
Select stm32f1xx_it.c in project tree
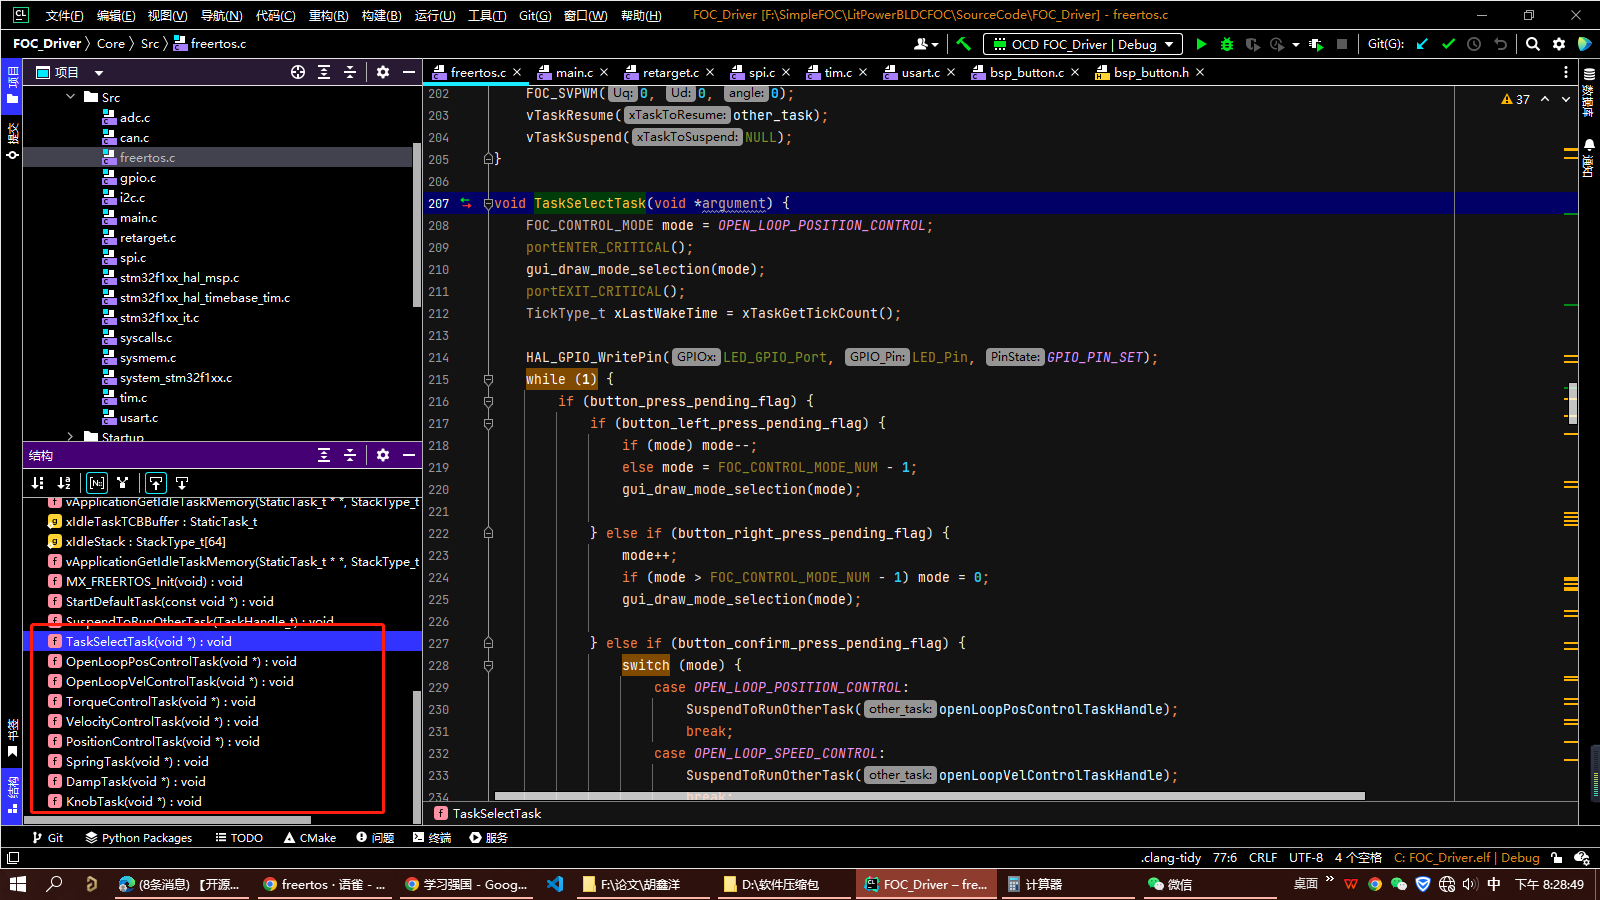(159, 318)
